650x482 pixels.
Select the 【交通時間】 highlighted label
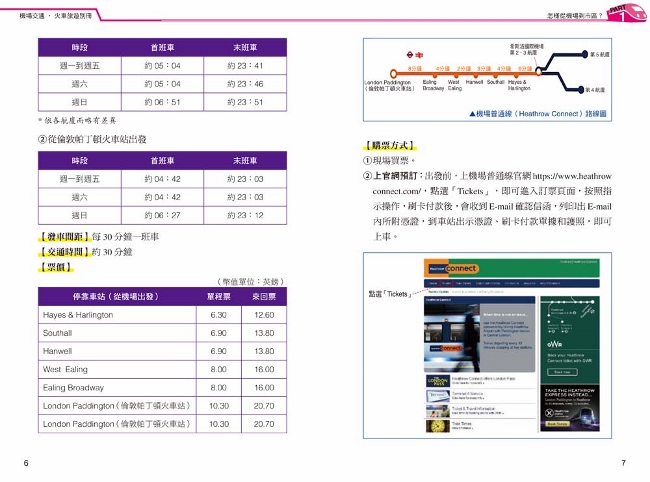click(x=64, y=252)
